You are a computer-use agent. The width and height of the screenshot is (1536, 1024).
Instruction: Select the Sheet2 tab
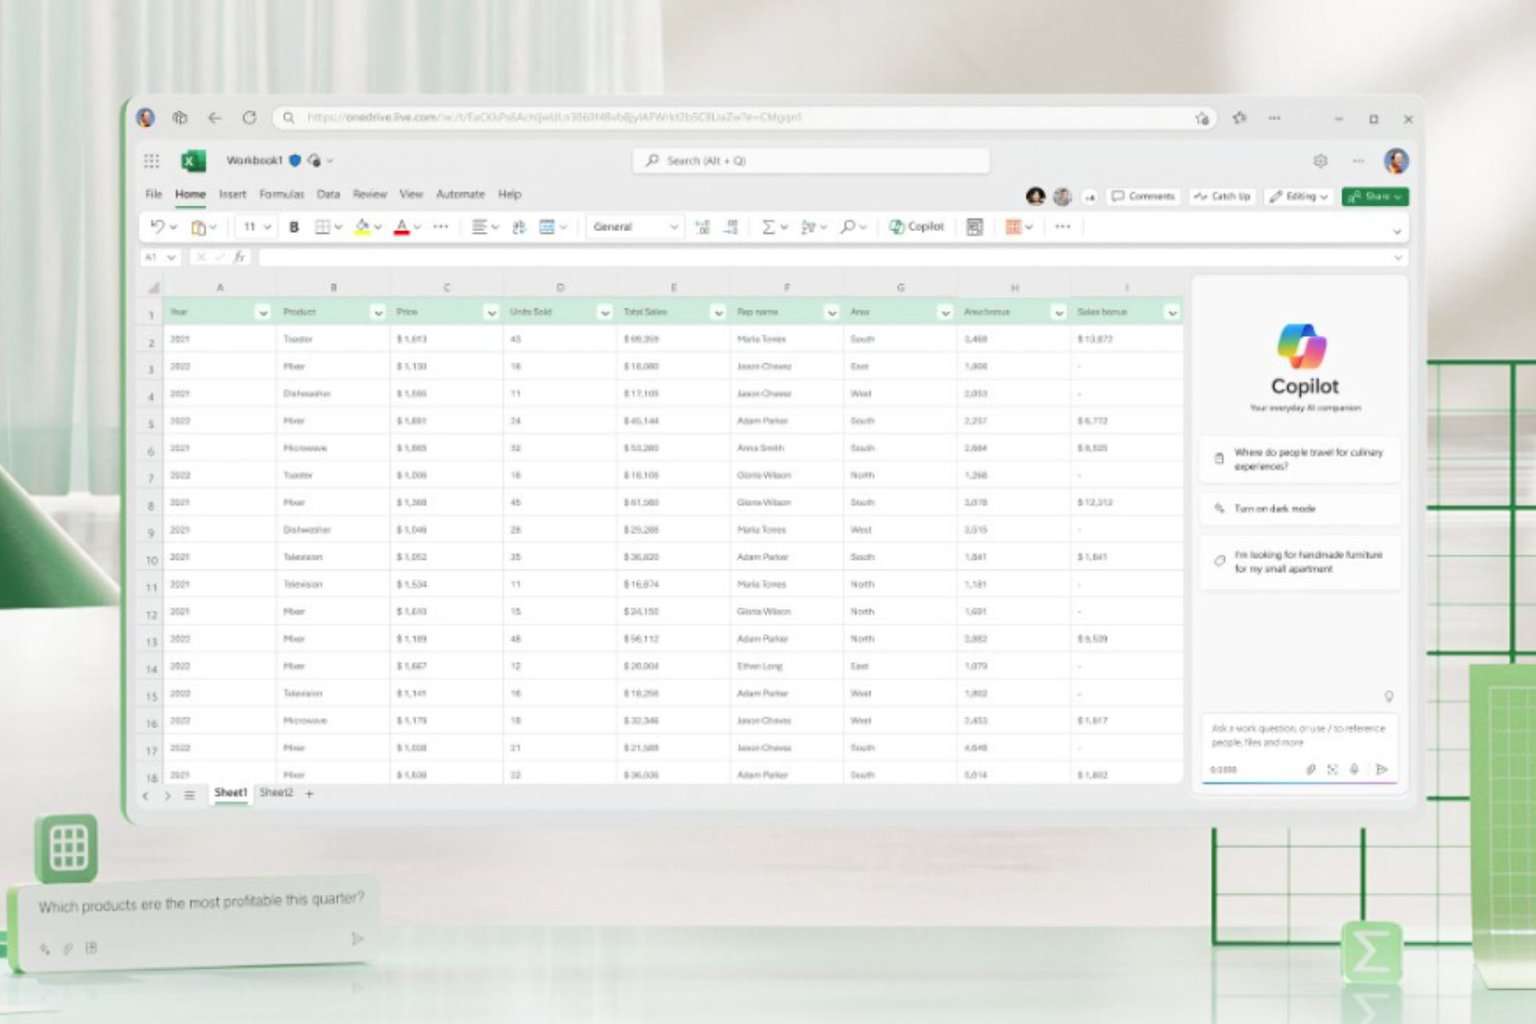tap(276, 793)
